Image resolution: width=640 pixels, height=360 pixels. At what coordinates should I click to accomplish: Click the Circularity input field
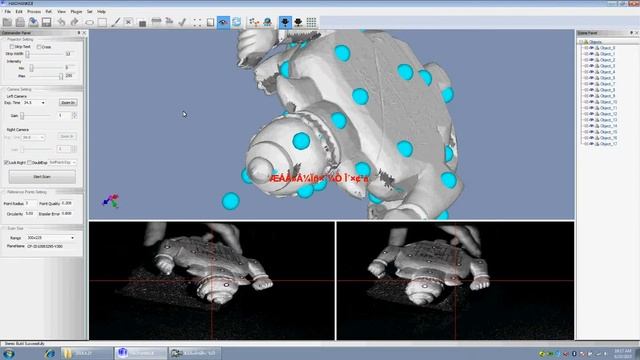pos(30,213)
